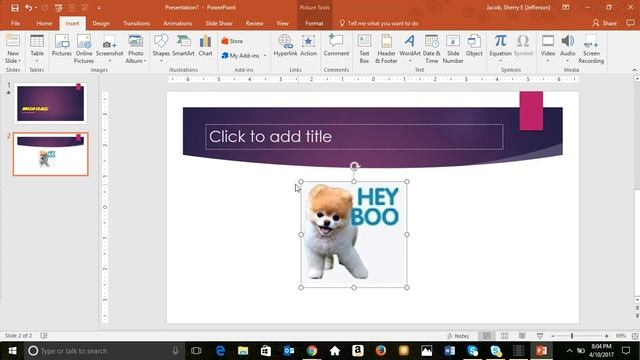Open the Slide Show tab
The width and height of the screenshot is (640, 360).
tap(219, 23)
